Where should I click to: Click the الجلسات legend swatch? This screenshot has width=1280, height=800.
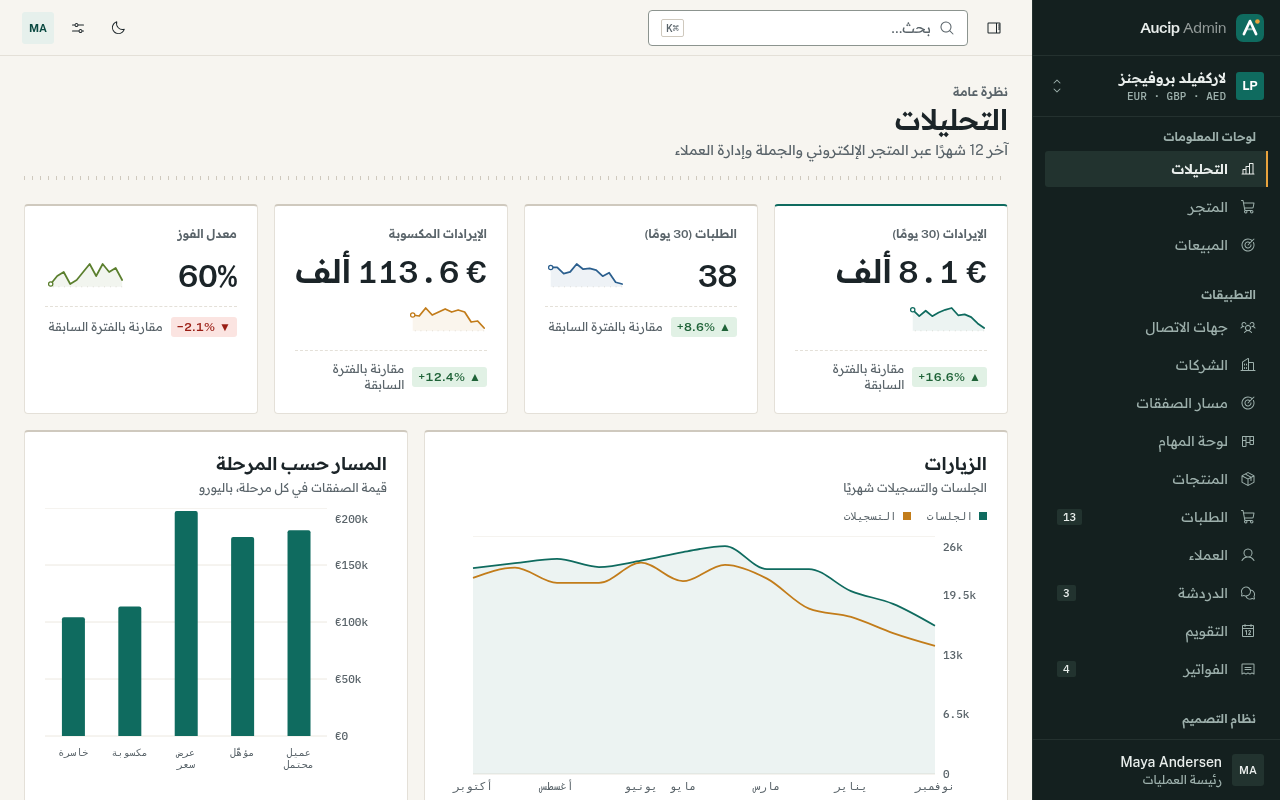(x=983, y=516)
